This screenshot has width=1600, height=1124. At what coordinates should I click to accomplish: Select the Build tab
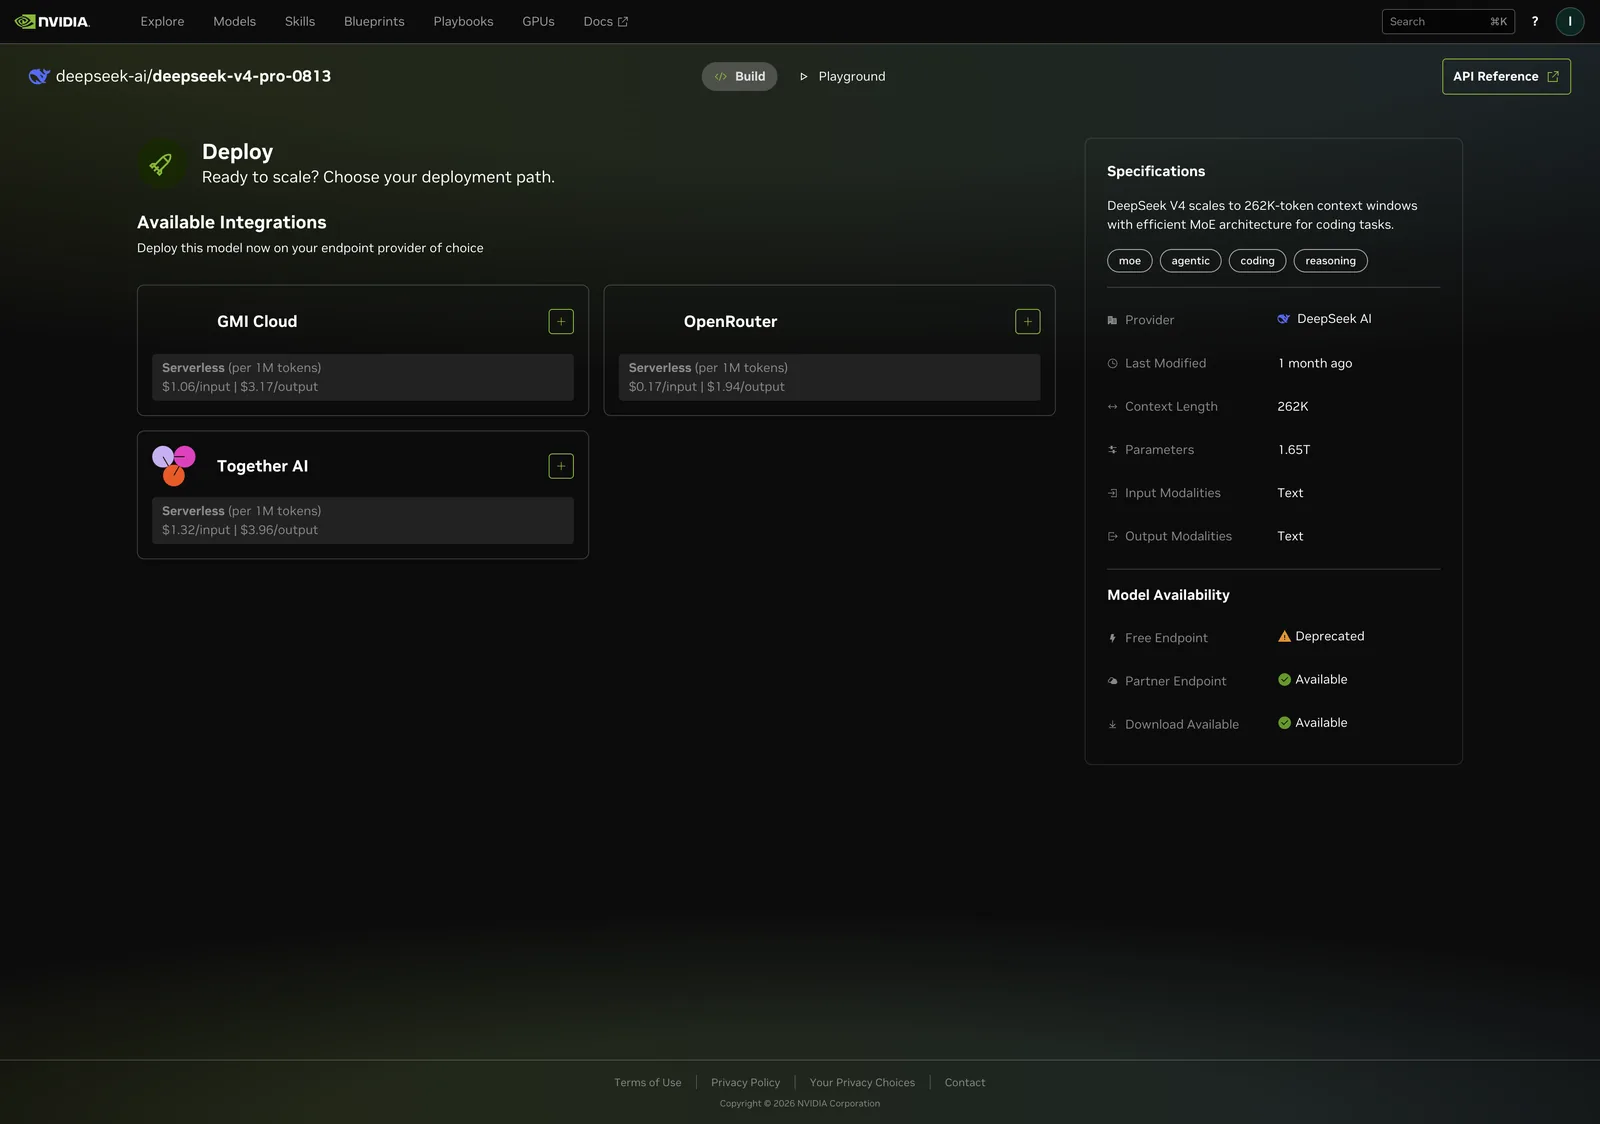click(739, 76)
